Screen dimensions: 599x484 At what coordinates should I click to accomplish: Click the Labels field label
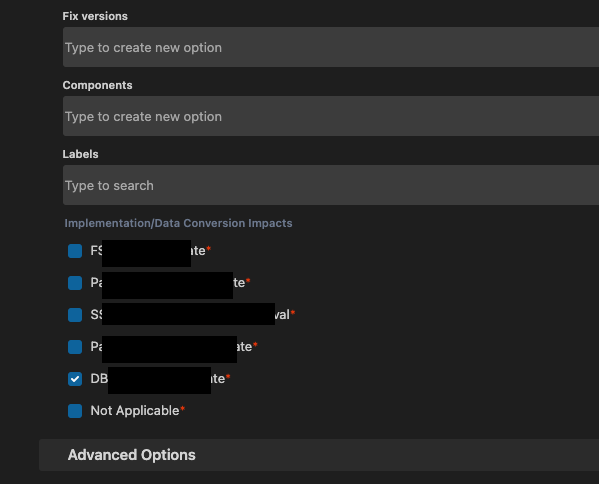(80, 154)
